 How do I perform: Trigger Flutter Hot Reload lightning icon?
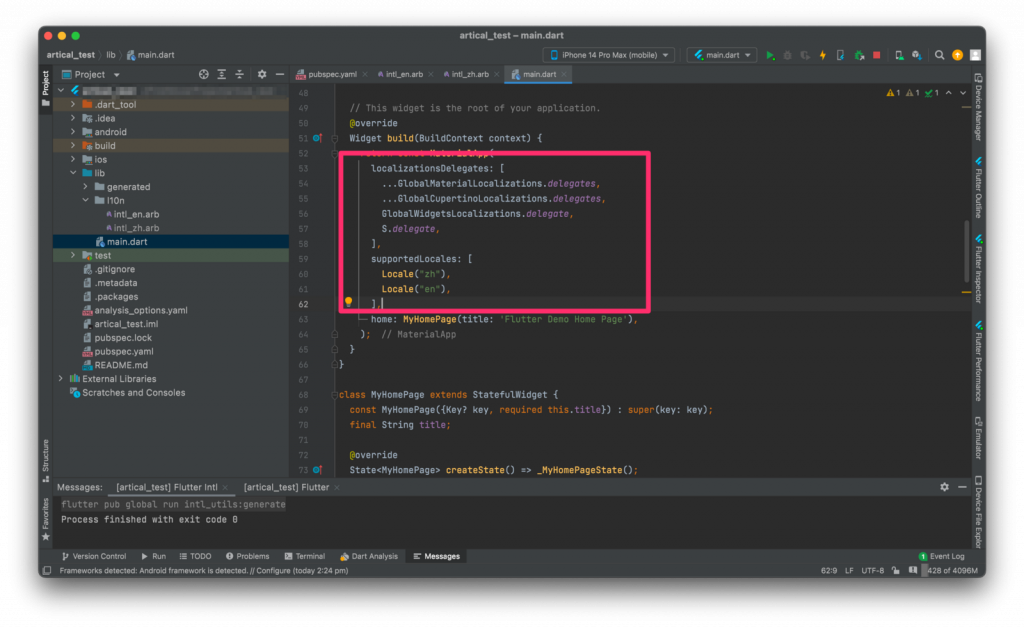tap(823, 55)
